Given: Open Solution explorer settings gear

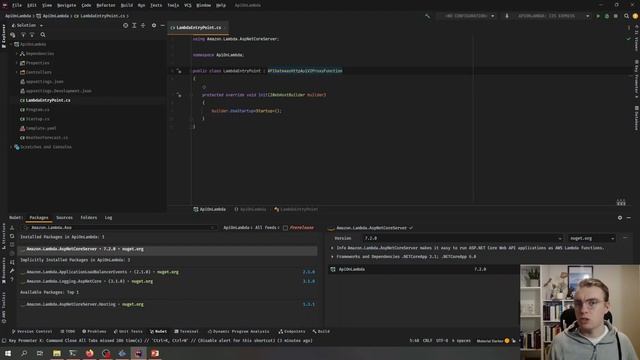Looking at the screenshot, I should pos(154,25).
